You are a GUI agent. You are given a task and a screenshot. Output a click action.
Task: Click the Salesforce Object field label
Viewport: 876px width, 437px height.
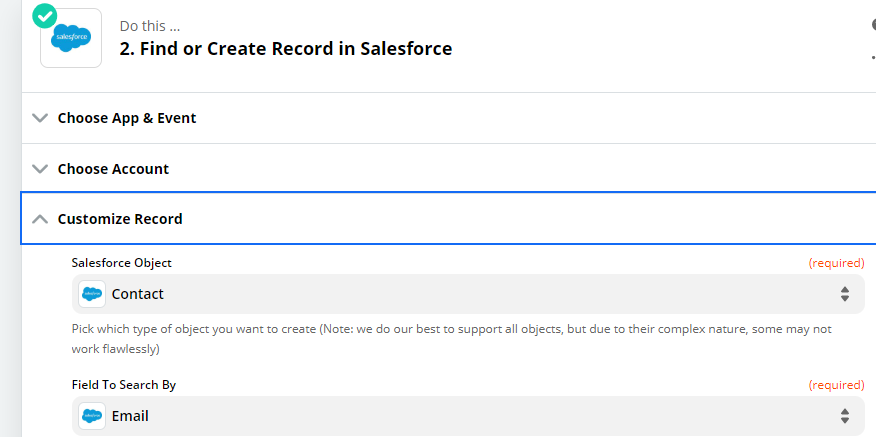pos(122,263)
